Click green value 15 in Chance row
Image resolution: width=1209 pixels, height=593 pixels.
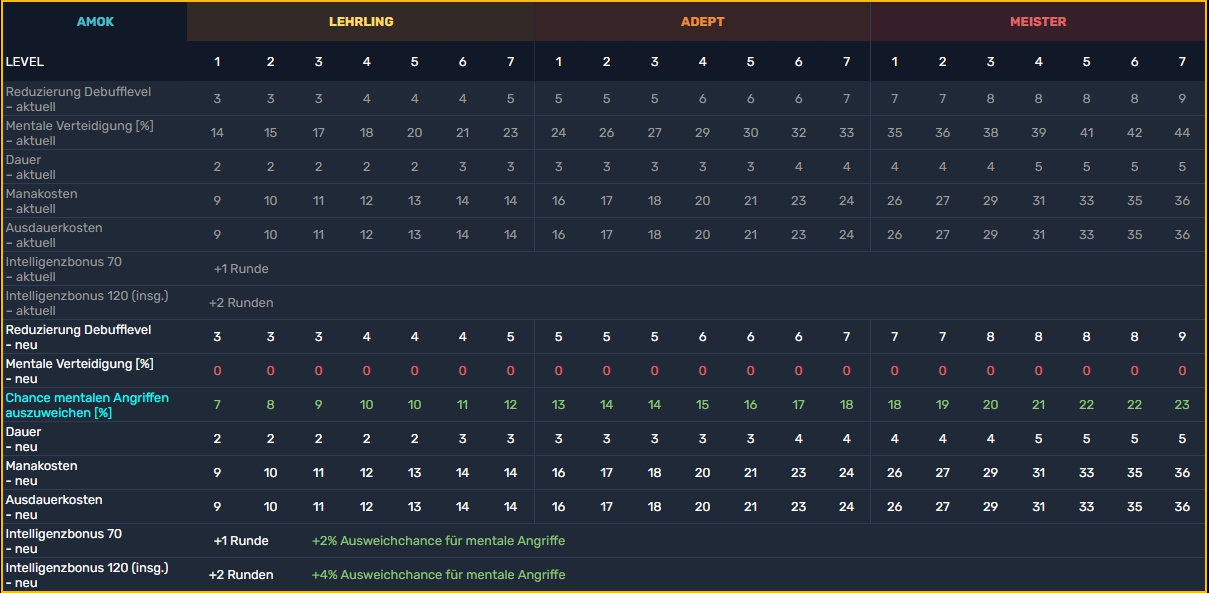click(x=703, y=404)
